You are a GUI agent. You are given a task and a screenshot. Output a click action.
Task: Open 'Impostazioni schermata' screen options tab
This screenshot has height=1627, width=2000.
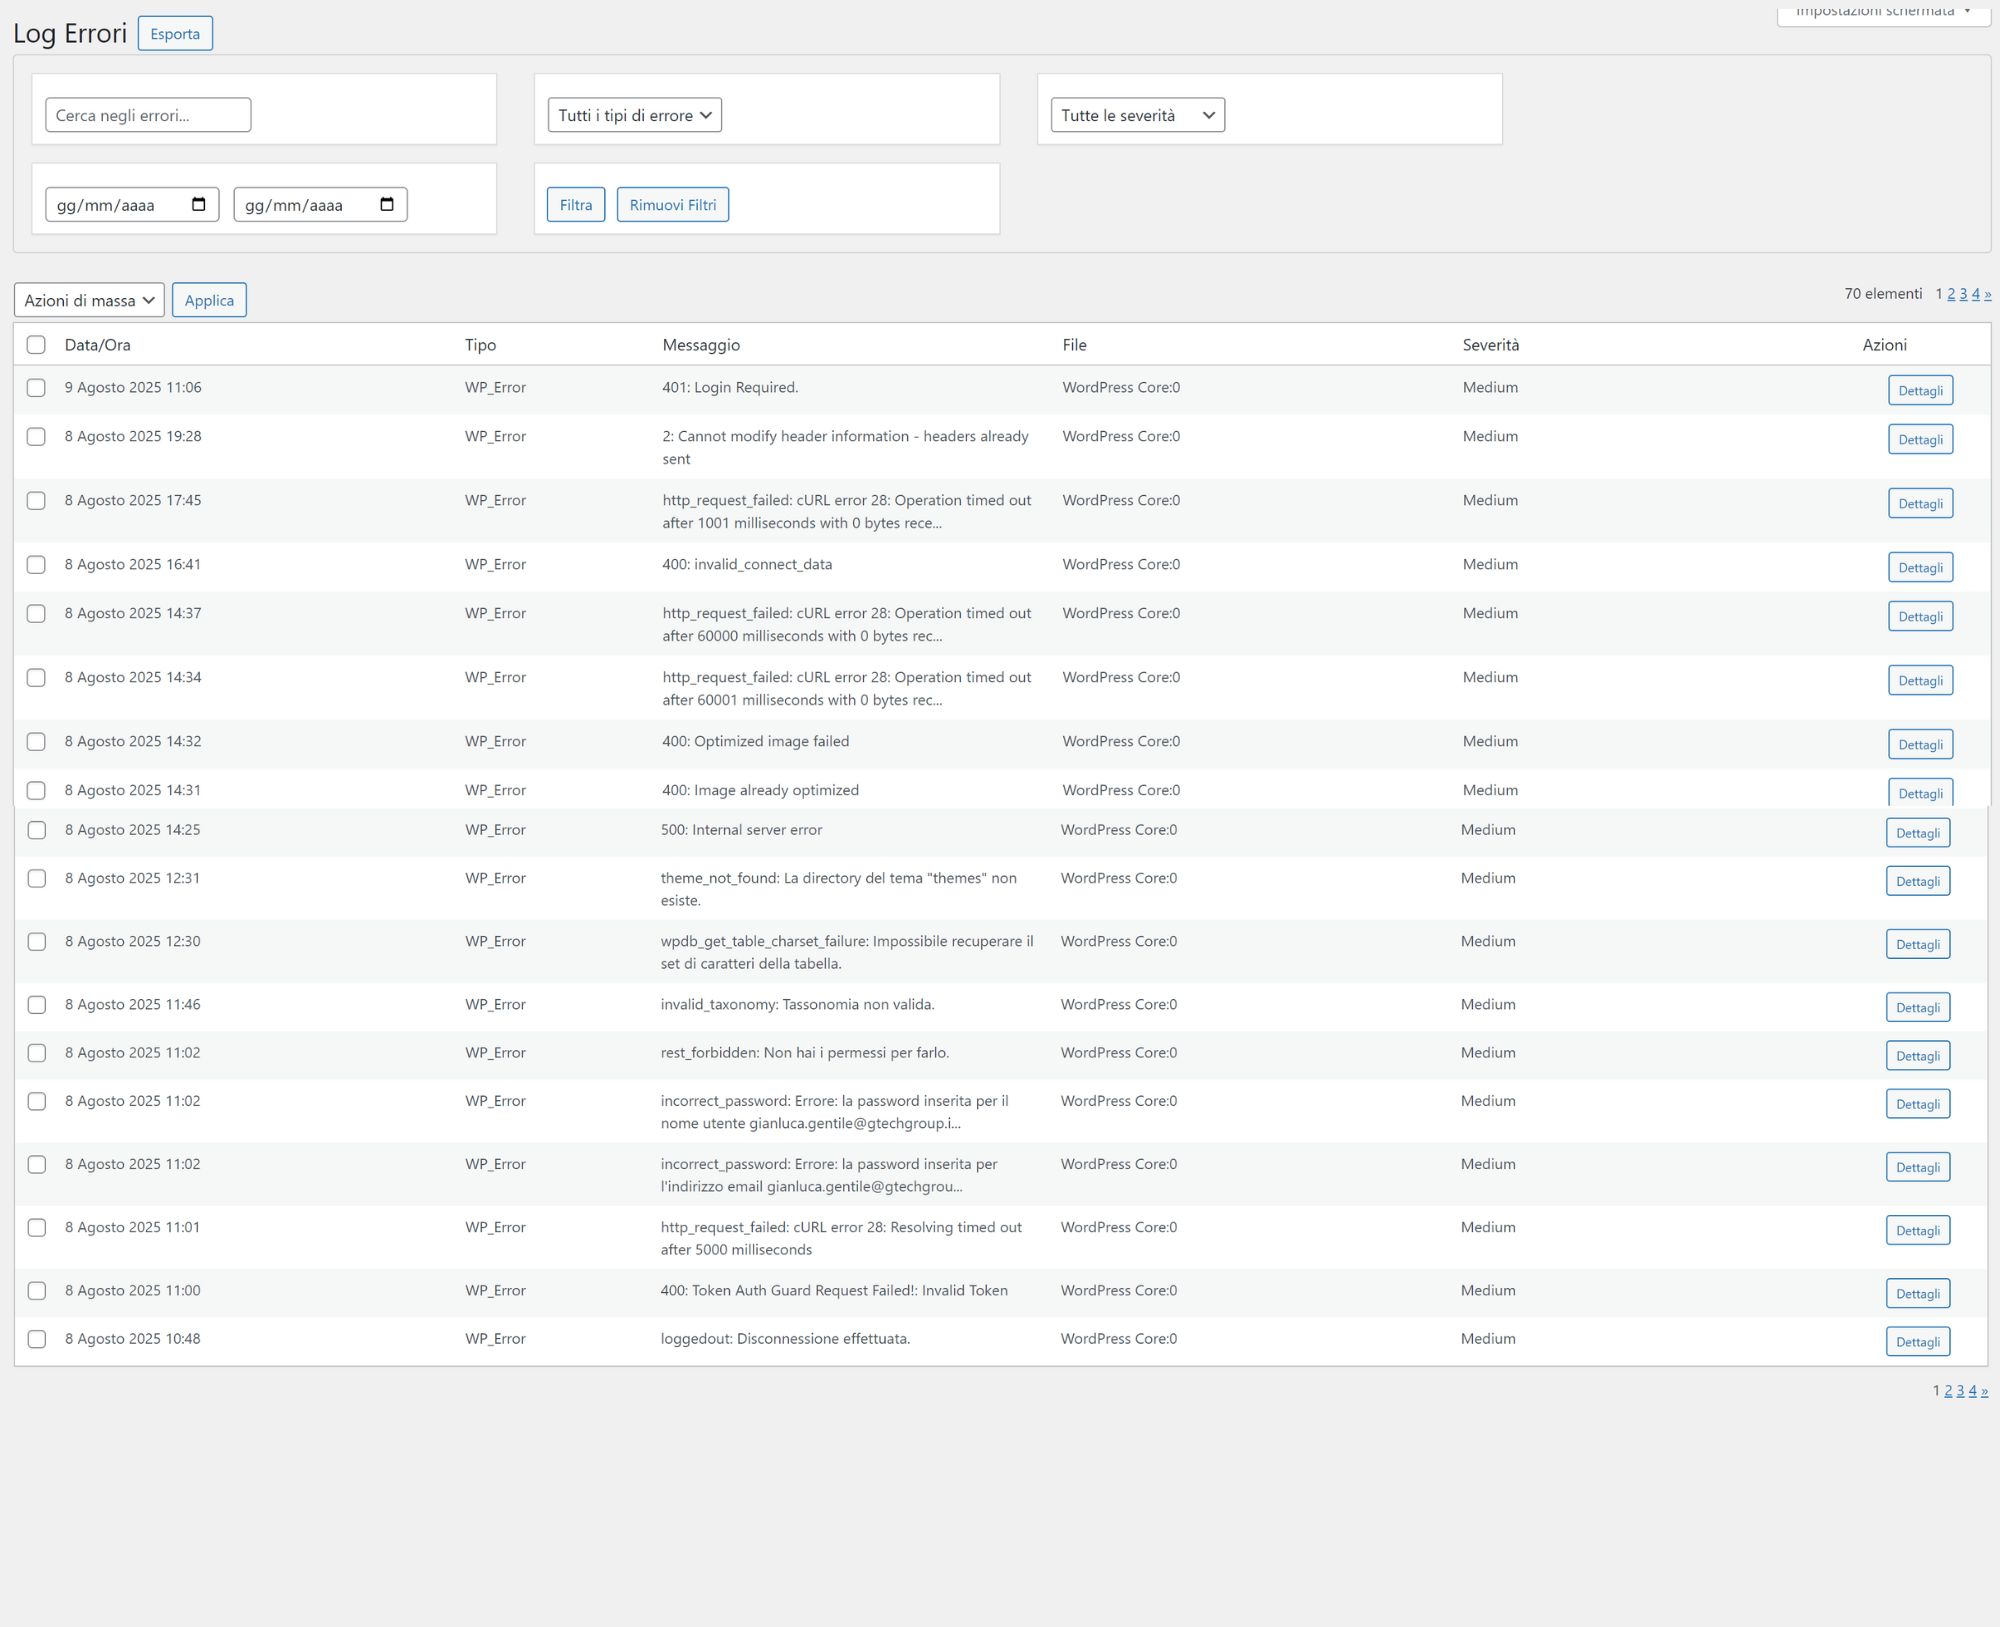click(1882, 12)
